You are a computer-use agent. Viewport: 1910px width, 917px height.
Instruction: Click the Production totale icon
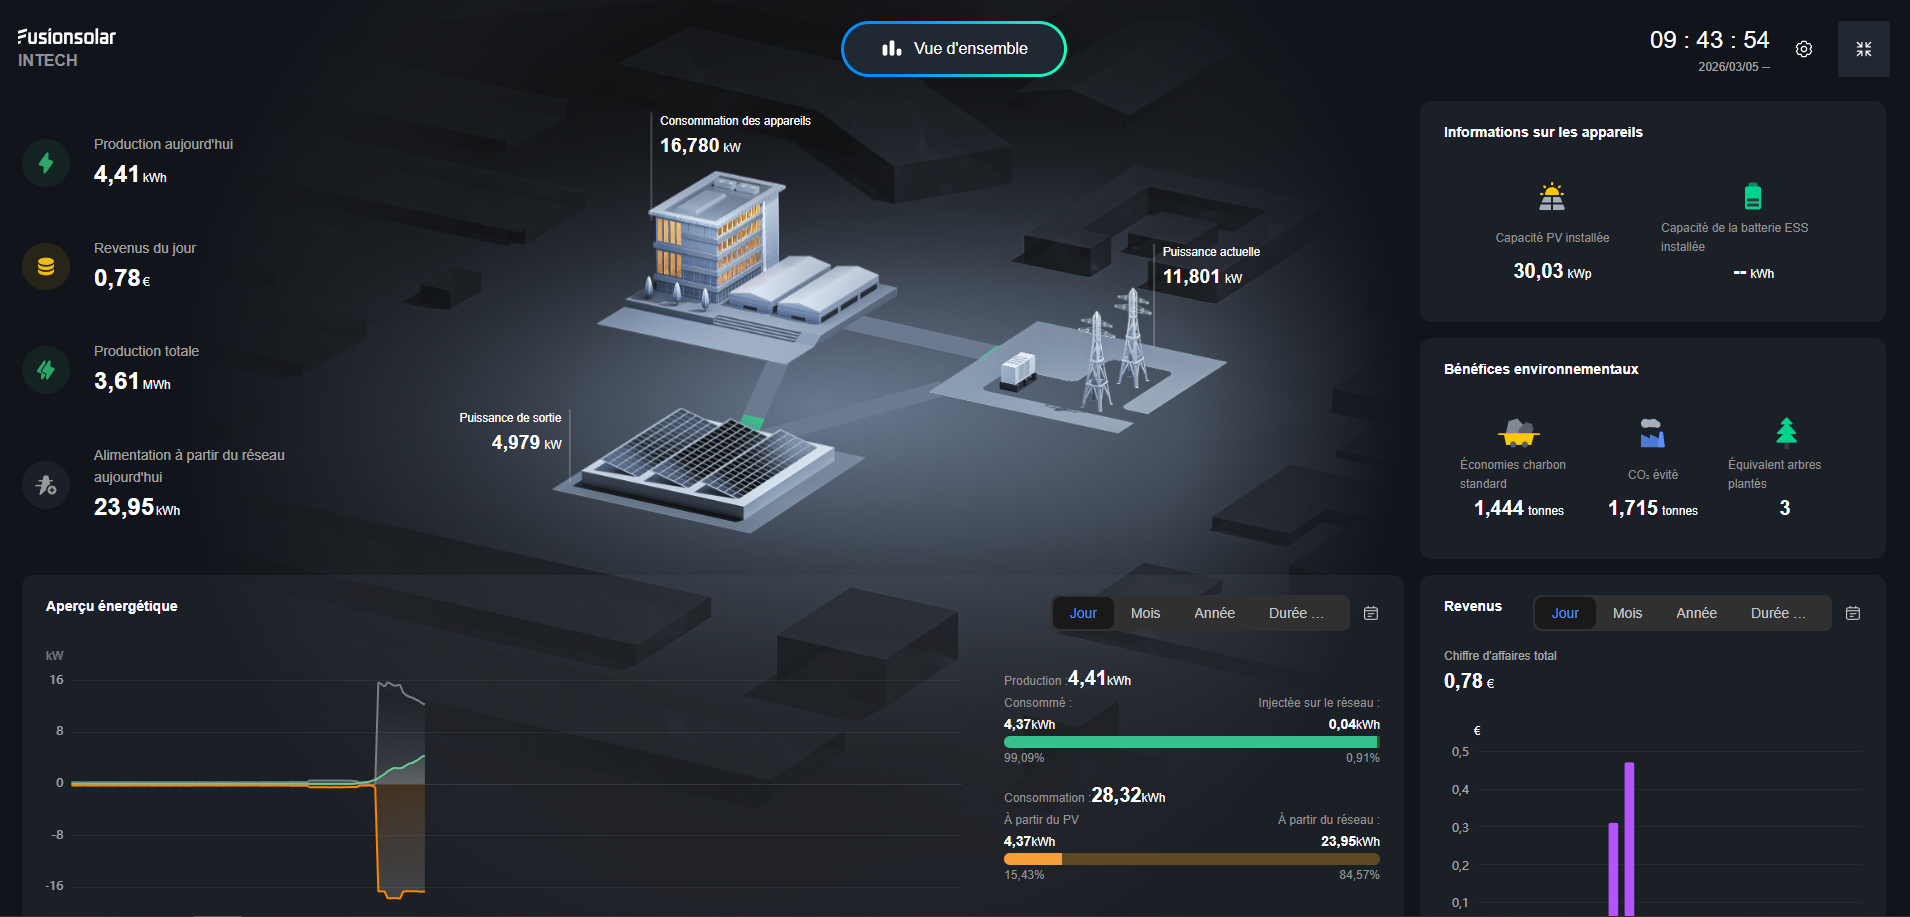coord(46,370)
